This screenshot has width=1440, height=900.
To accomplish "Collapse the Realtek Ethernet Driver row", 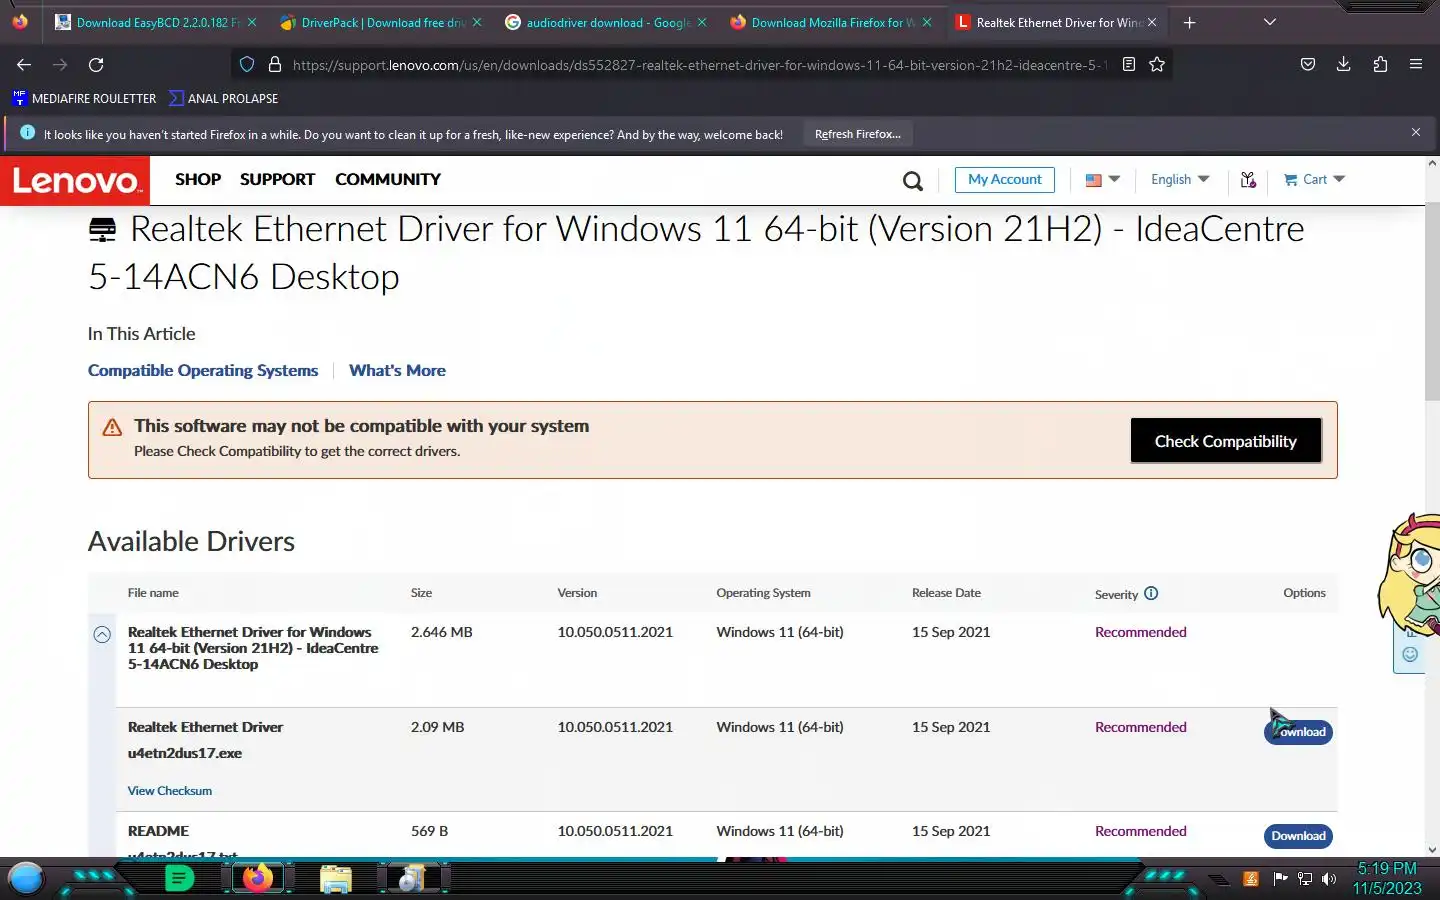I will [102, 635].
